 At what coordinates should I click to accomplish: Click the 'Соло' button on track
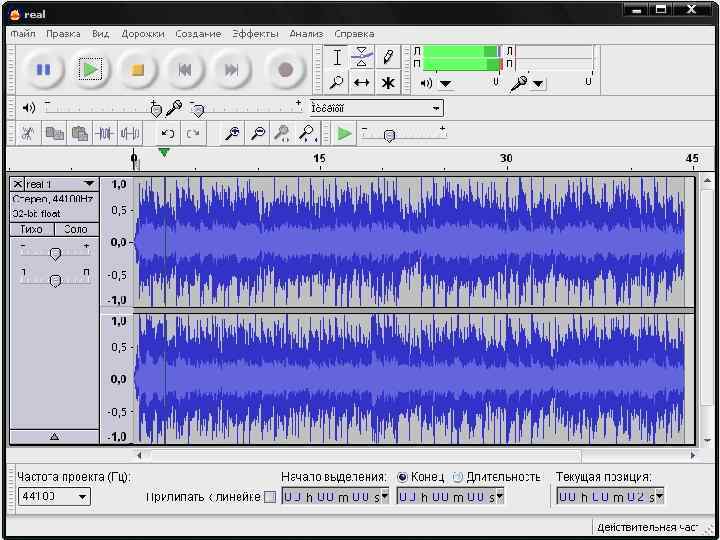76,229
